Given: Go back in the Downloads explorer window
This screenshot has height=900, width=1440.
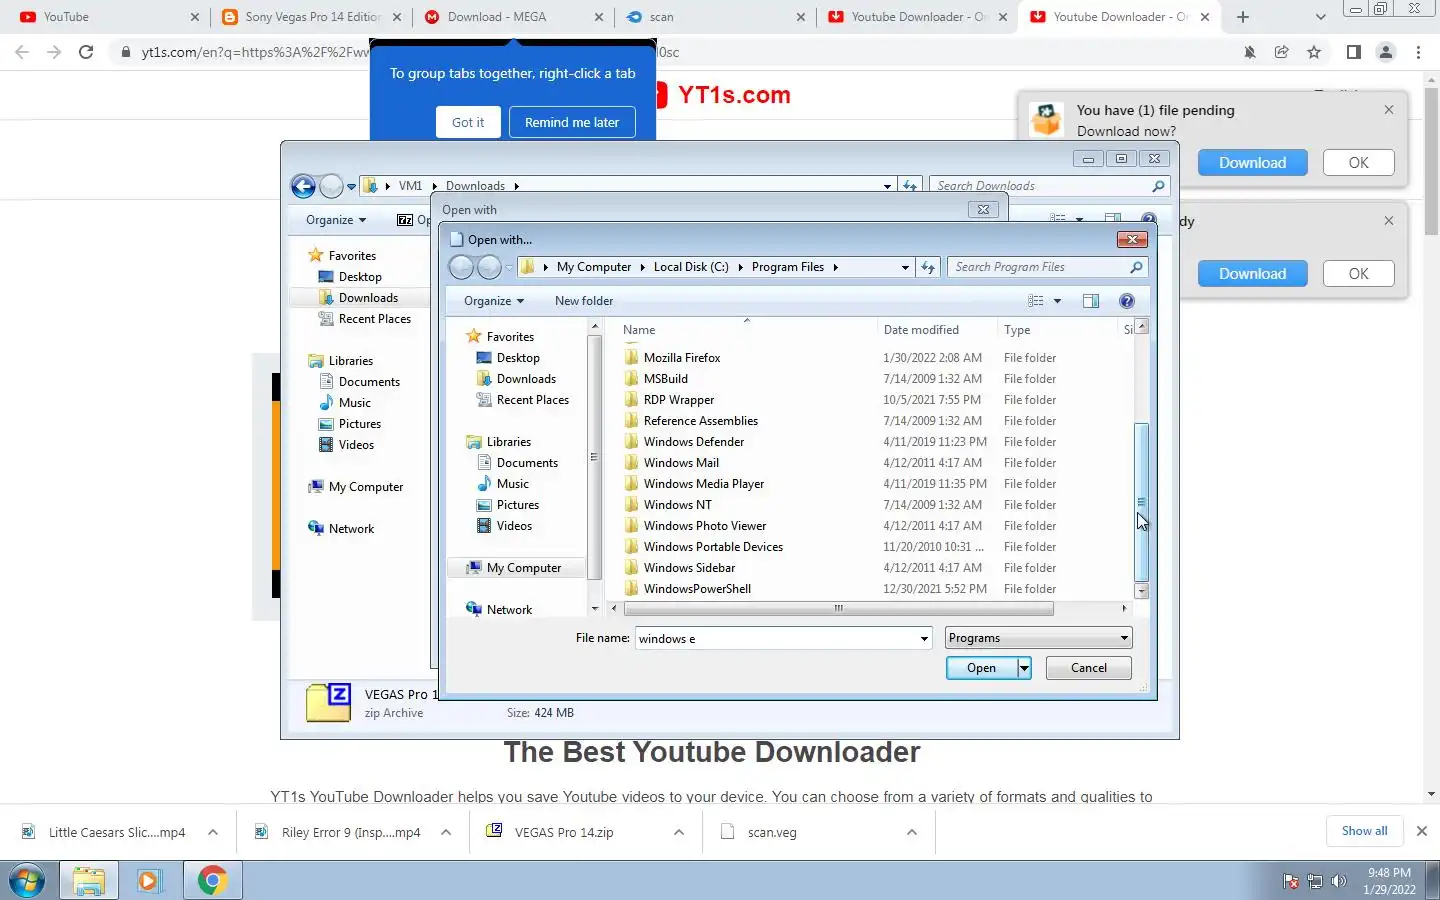Looking at the screenshot, I should [303, 186].
